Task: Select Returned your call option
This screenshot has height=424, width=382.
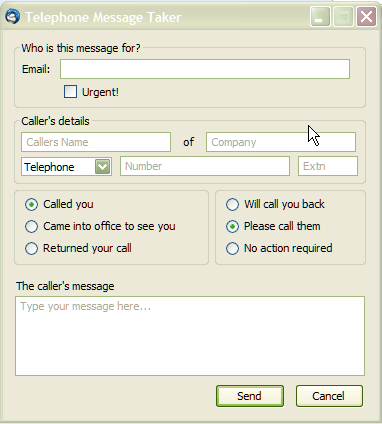Action: [x=31, y=248]
